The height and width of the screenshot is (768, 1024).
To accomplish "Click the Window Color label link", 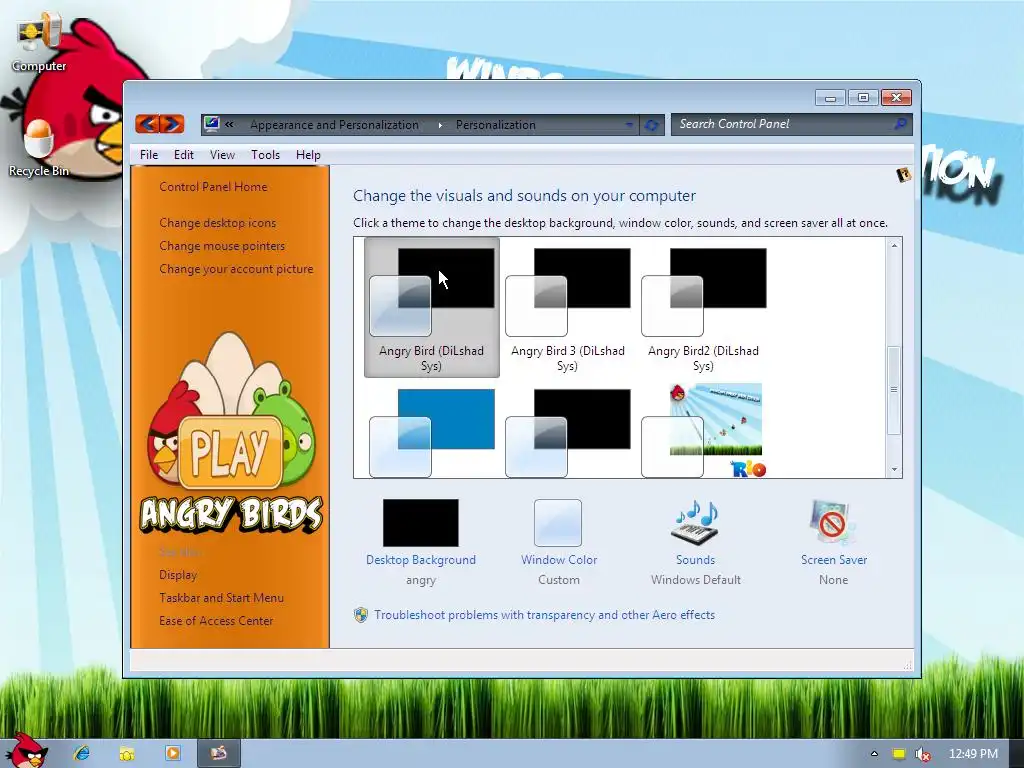I will point(559,560).
